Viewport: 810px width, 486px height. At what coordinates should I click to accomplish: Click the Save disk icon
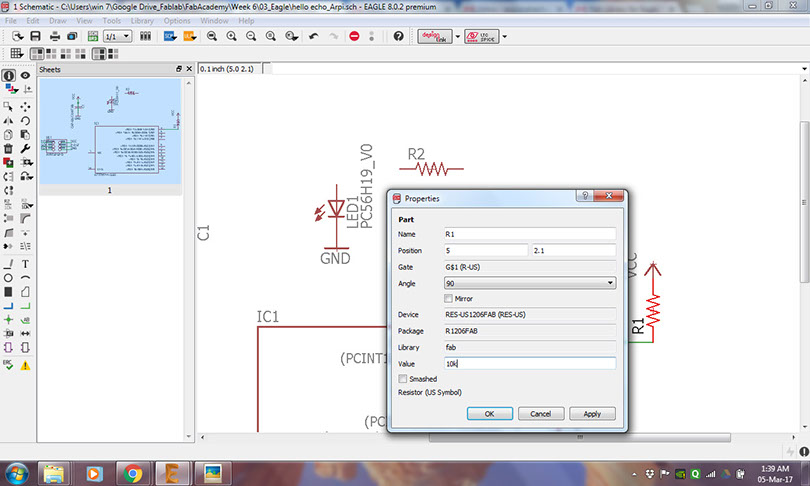click(36, 36)
